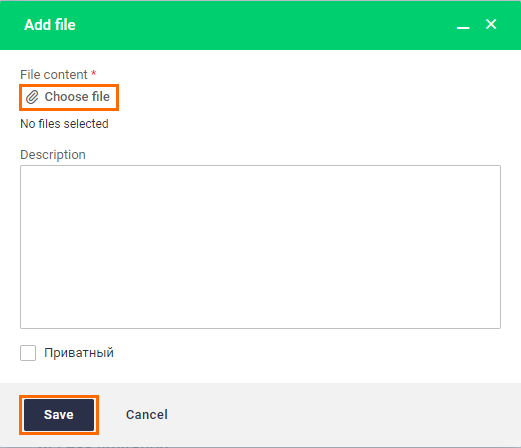The width and height of the screenshot is (521, 448).
Task: Minimize the Add file dialog
Action: 463,25
